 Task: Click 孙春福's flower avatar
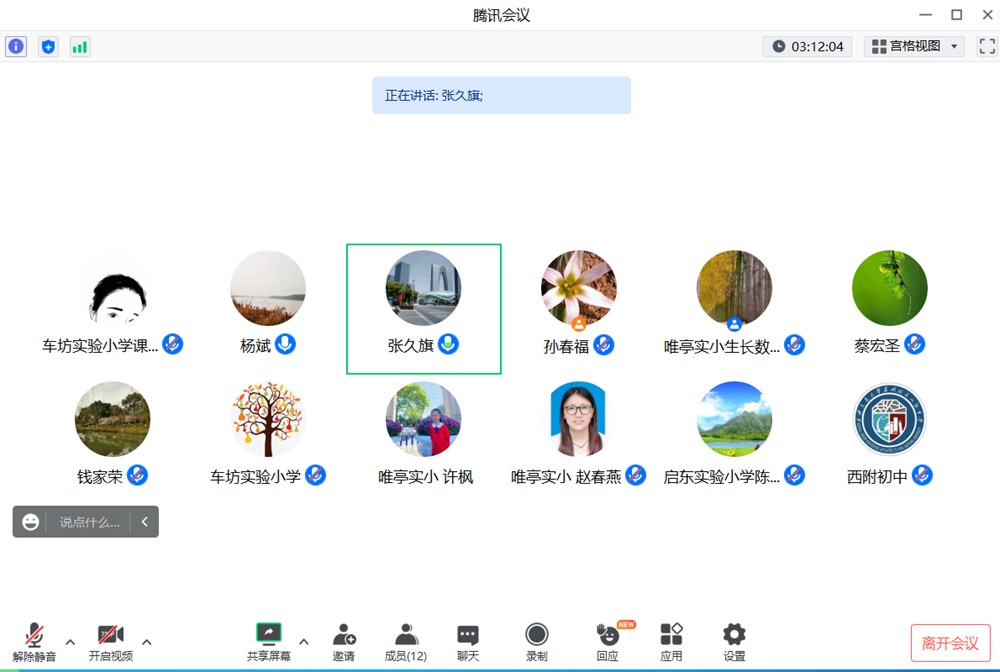[x=578, y=288]
